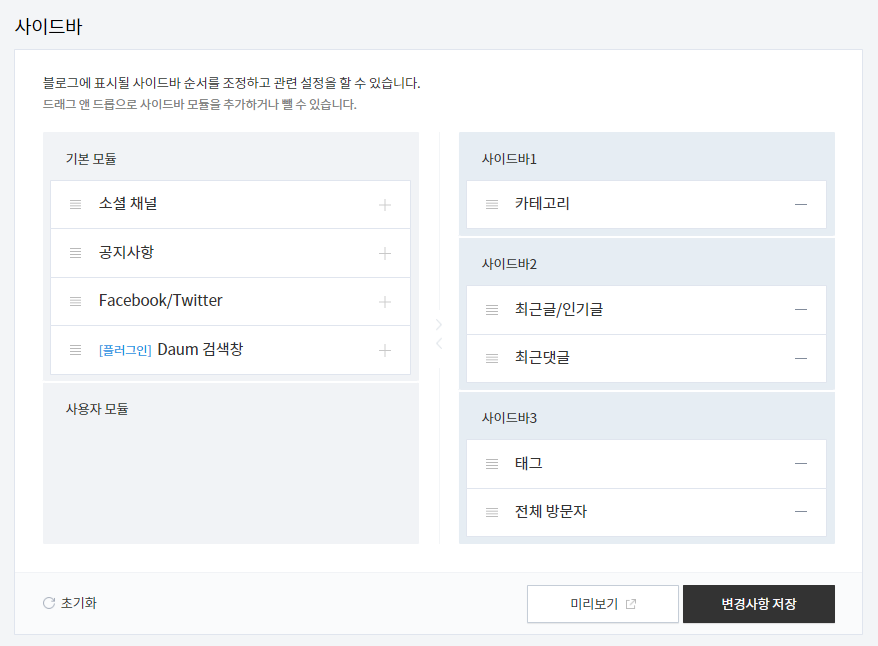This screenshot has height=646, width=878.
Task: Click the plus icon for 소셜 채널
Action: coord(385,205)
